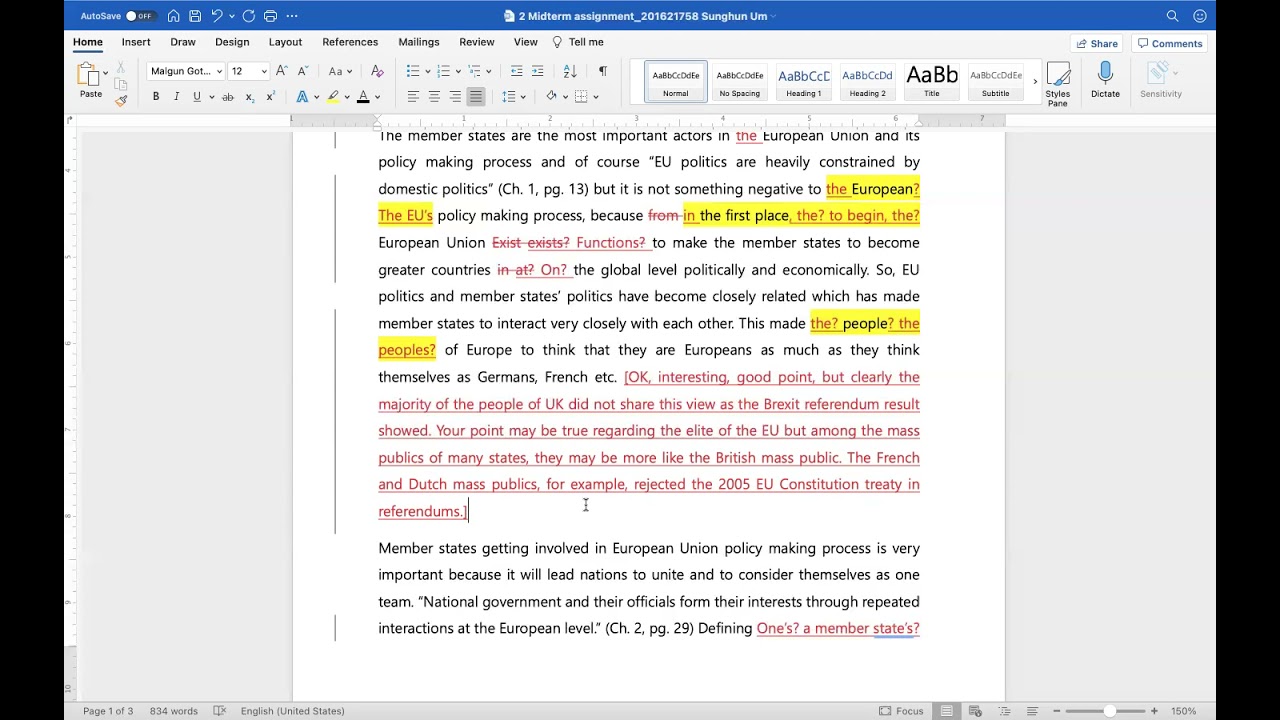Align text right

(x=455, y=97)
